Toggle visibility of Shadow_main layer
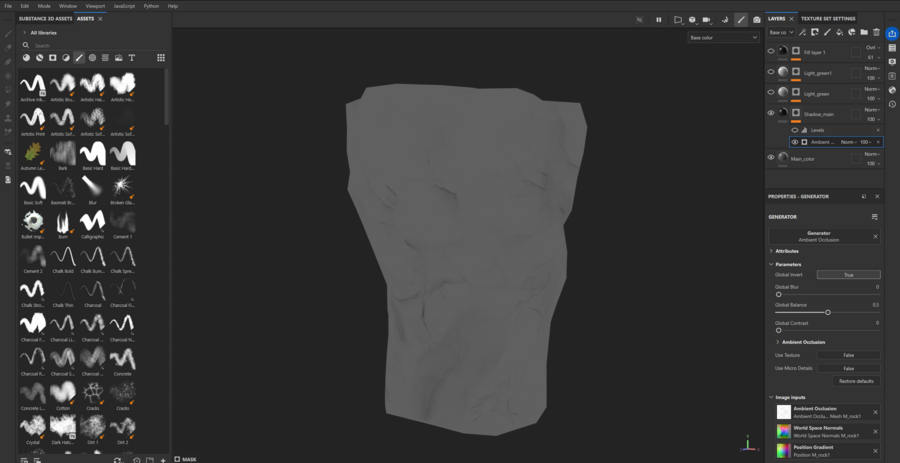Viewport: 900px width, 463px height. 771,113
